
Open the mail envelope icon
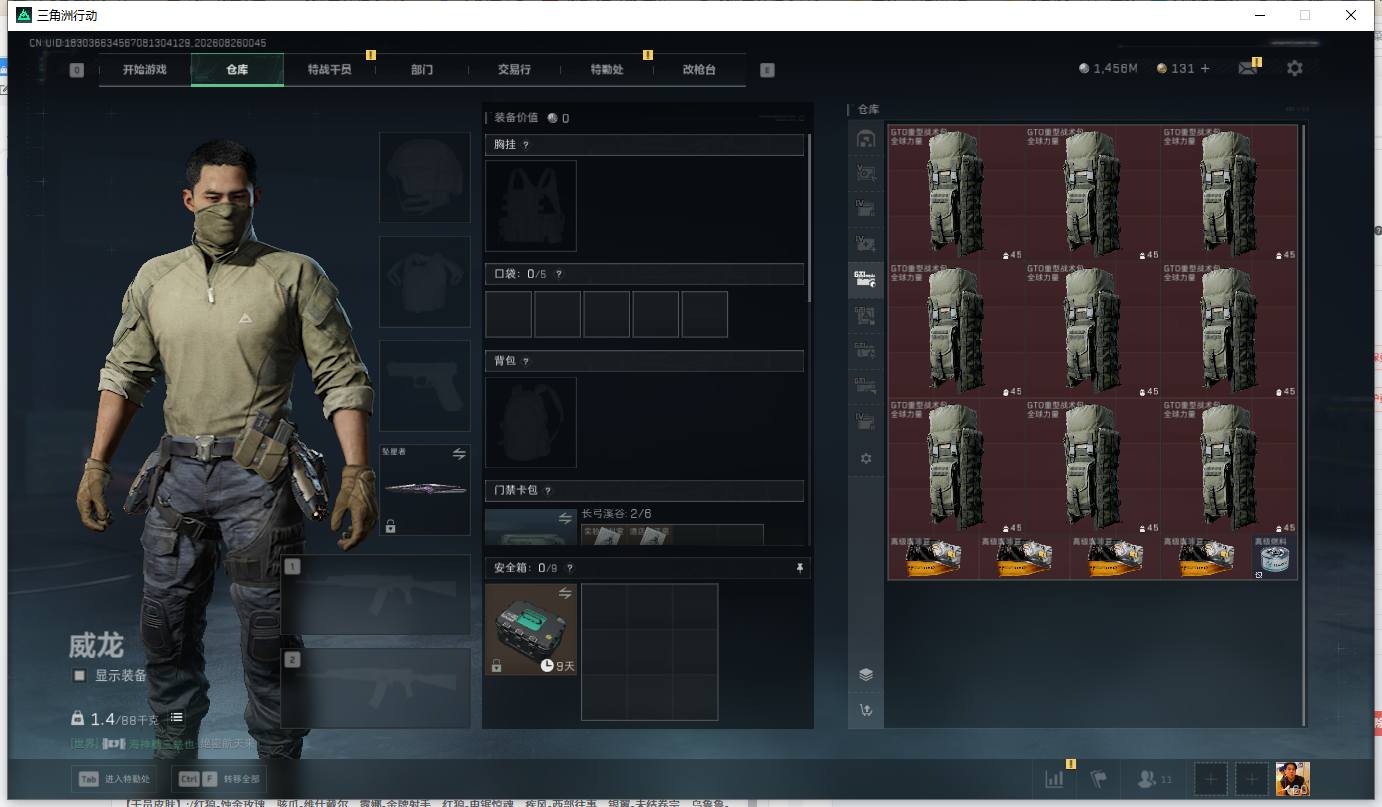coord(1247,69)
